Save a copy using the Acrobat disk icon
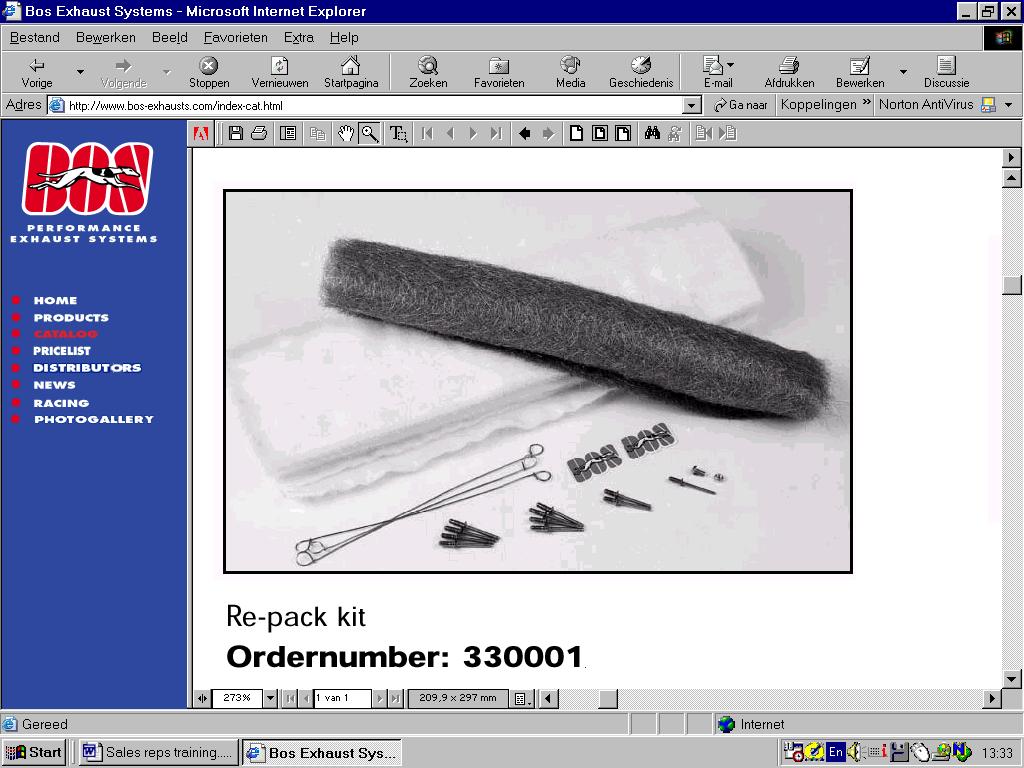The height and width of the screenshot is (768, 1024). (236, 133)
